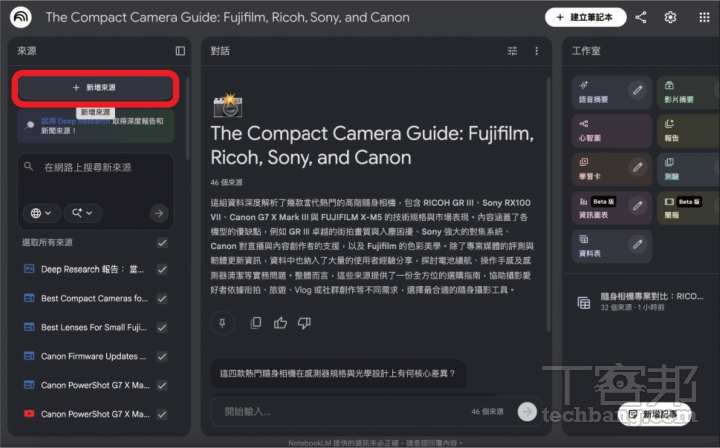Image resolution: width=720 pixels, height=448 pixels.
Task: Open the Google apps grid icon
Action: pyautogui.click(x=704, y=17)
